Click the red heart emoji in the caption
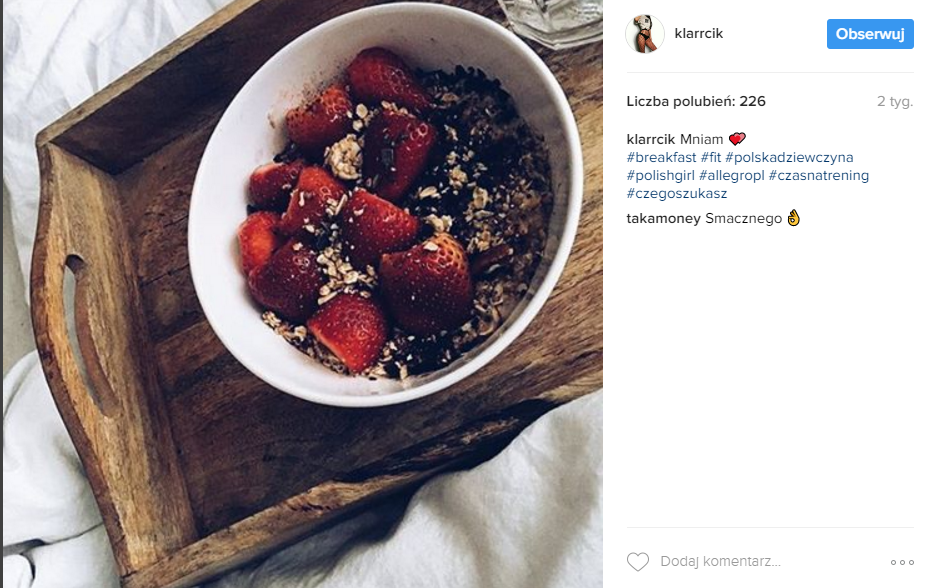Image resolution: width=937 pixels, height=588 pixels. point(737,139)
